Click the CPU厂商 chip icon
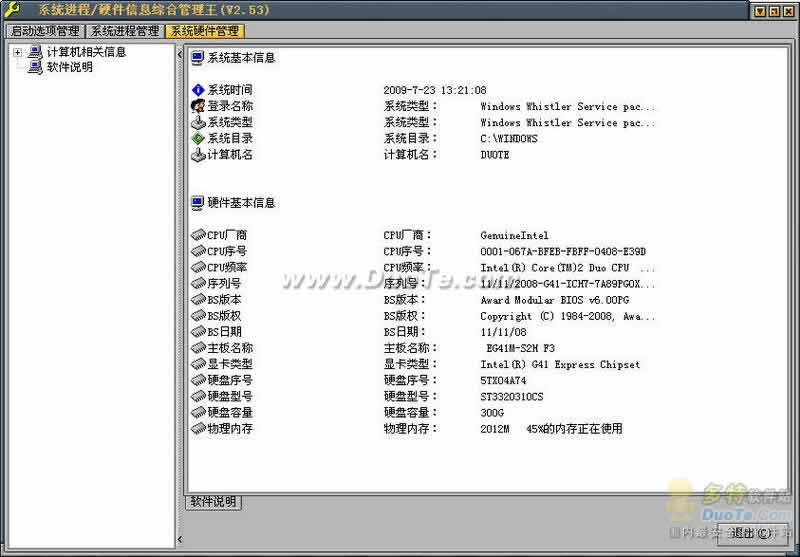 tap(198, 235)
